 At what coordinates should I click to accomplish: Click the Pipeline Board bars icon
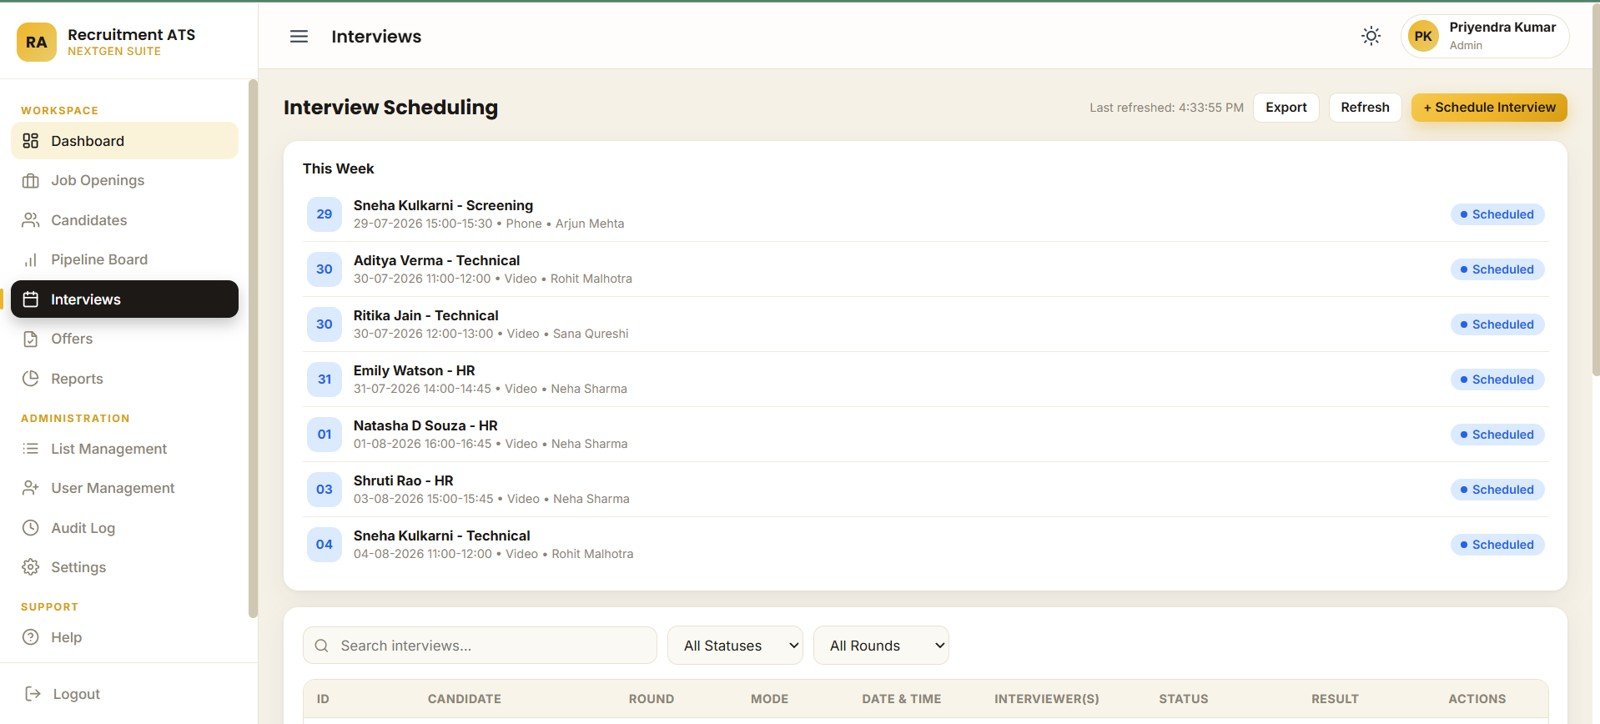point(31,260)
